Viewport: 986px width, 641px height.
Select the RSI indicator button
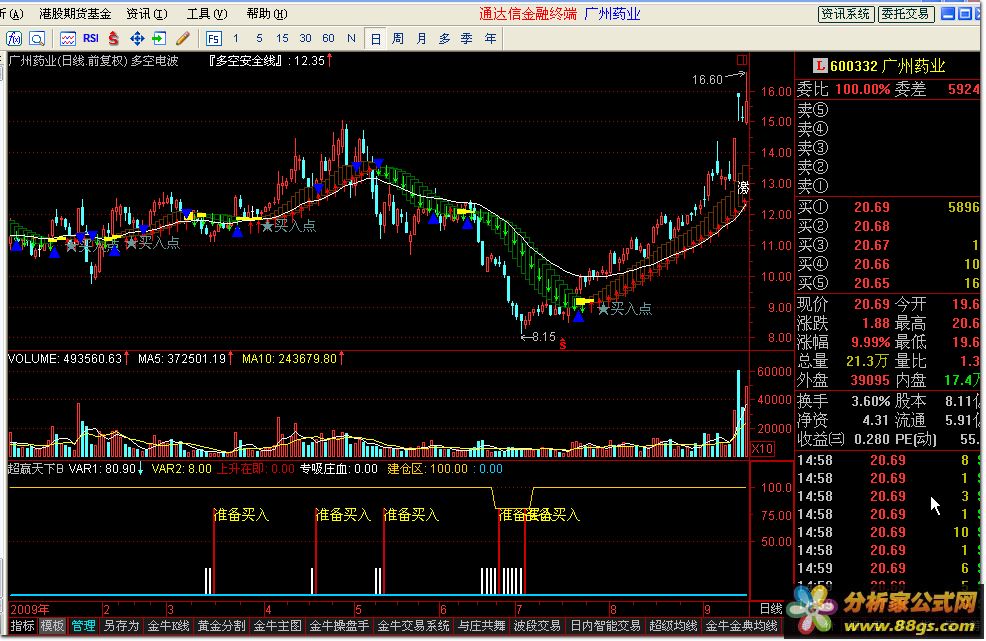click(91, 39)
